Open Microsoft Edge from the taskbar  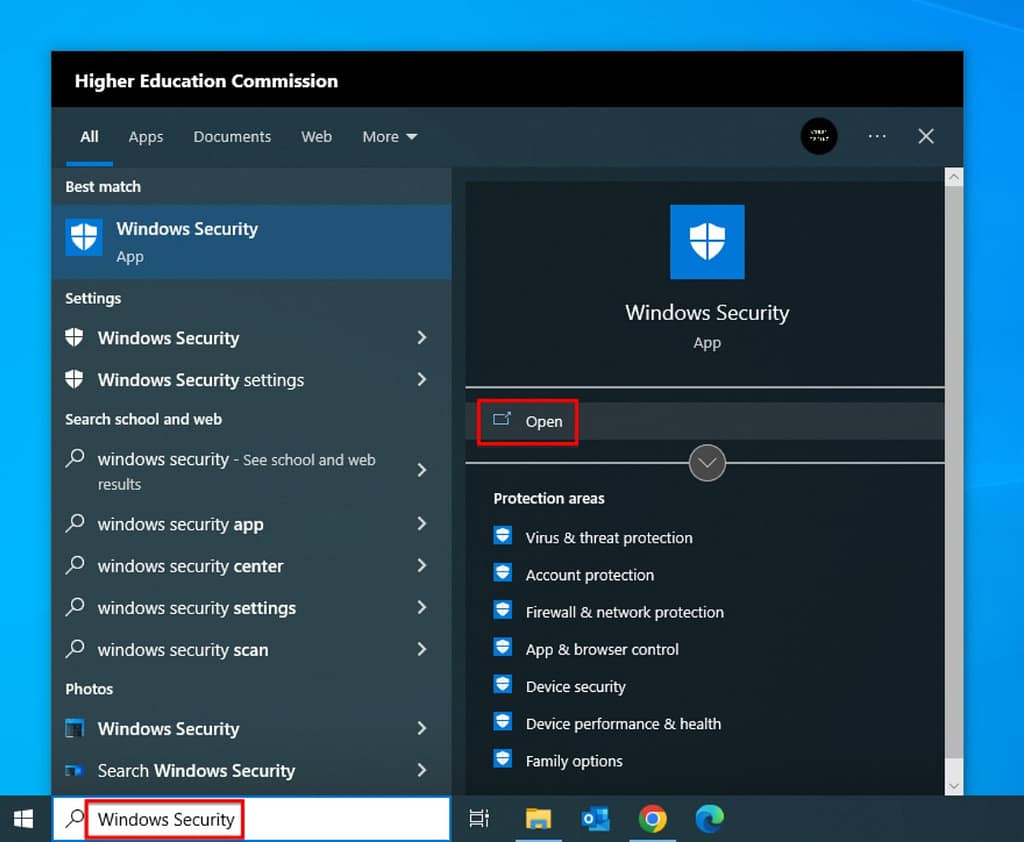tap(709, 818)
